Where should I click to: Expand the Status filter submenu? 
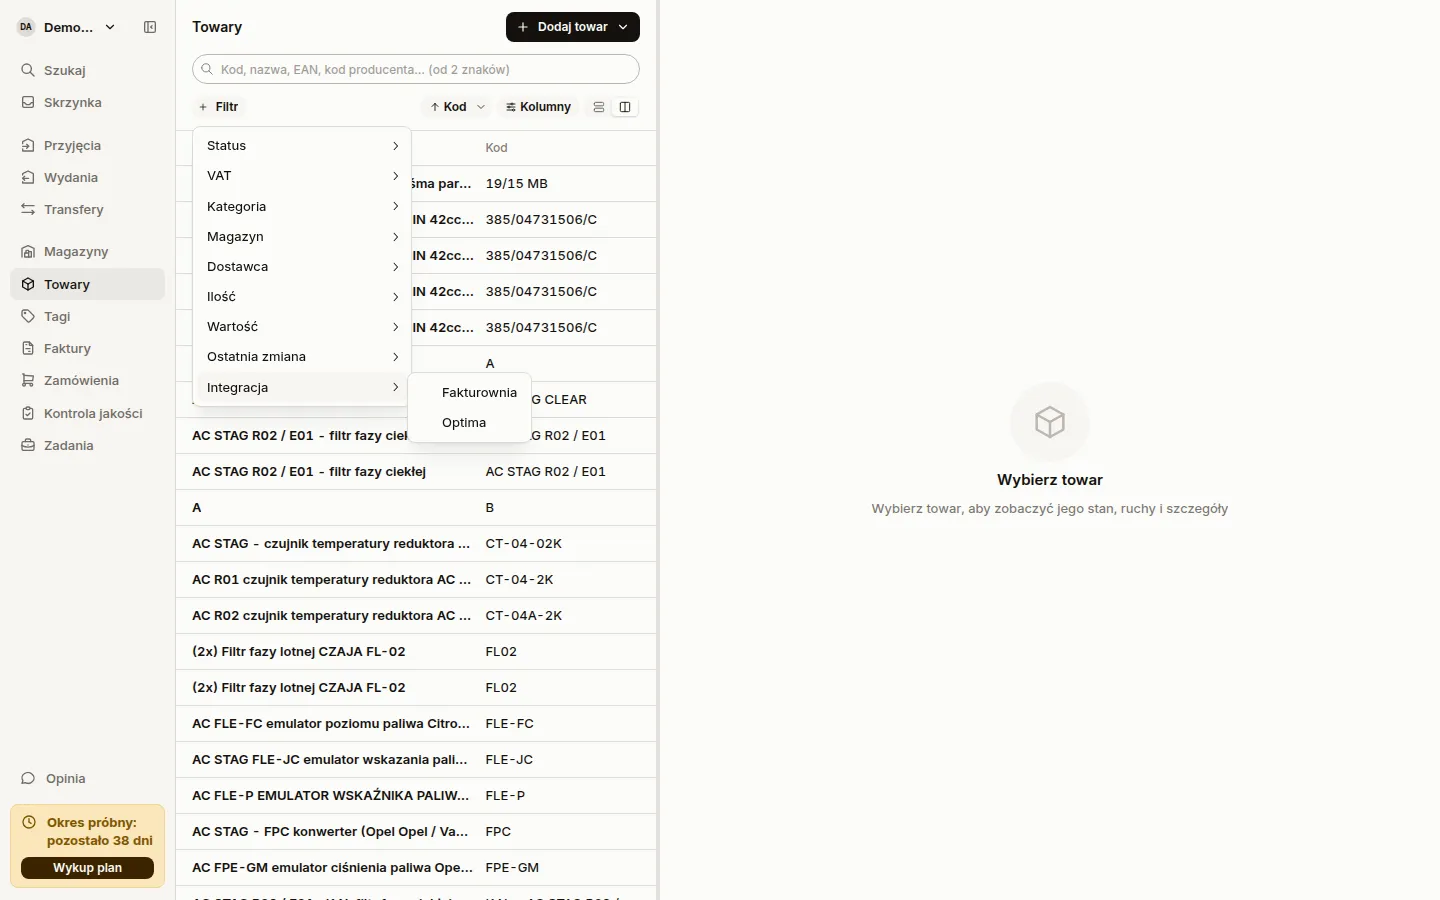[x=301, y=146]
